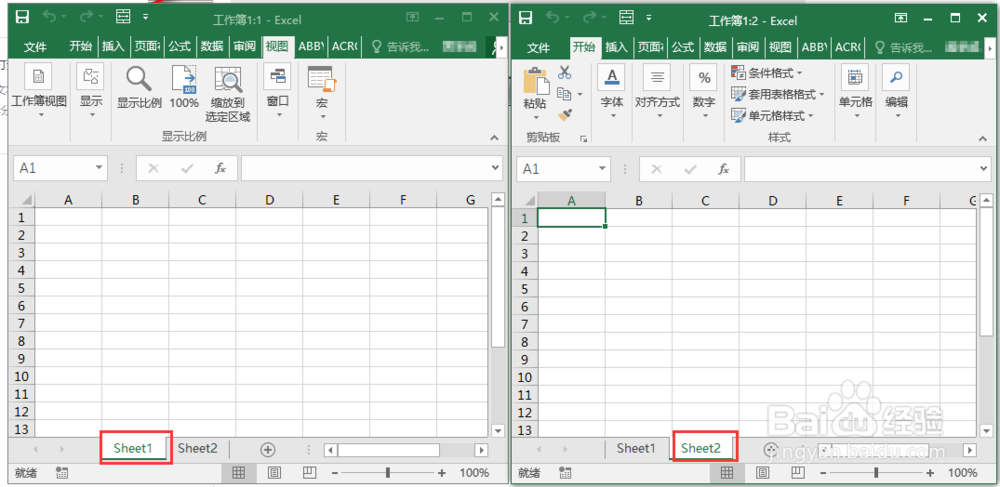Click the 100% zoom level in the right status bar
Screen dimensions: 1000x487
coord(962,473)
